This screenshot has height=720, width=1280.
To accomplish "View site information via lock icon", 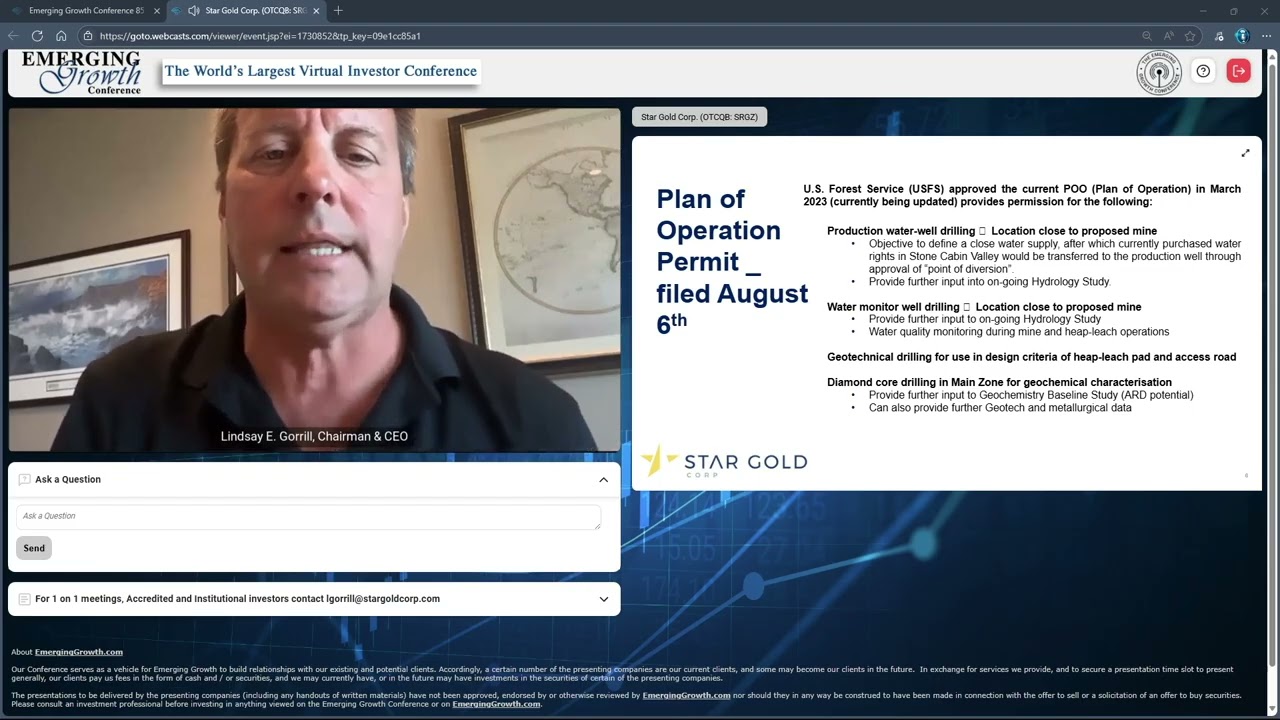I will tap(88, 36).
